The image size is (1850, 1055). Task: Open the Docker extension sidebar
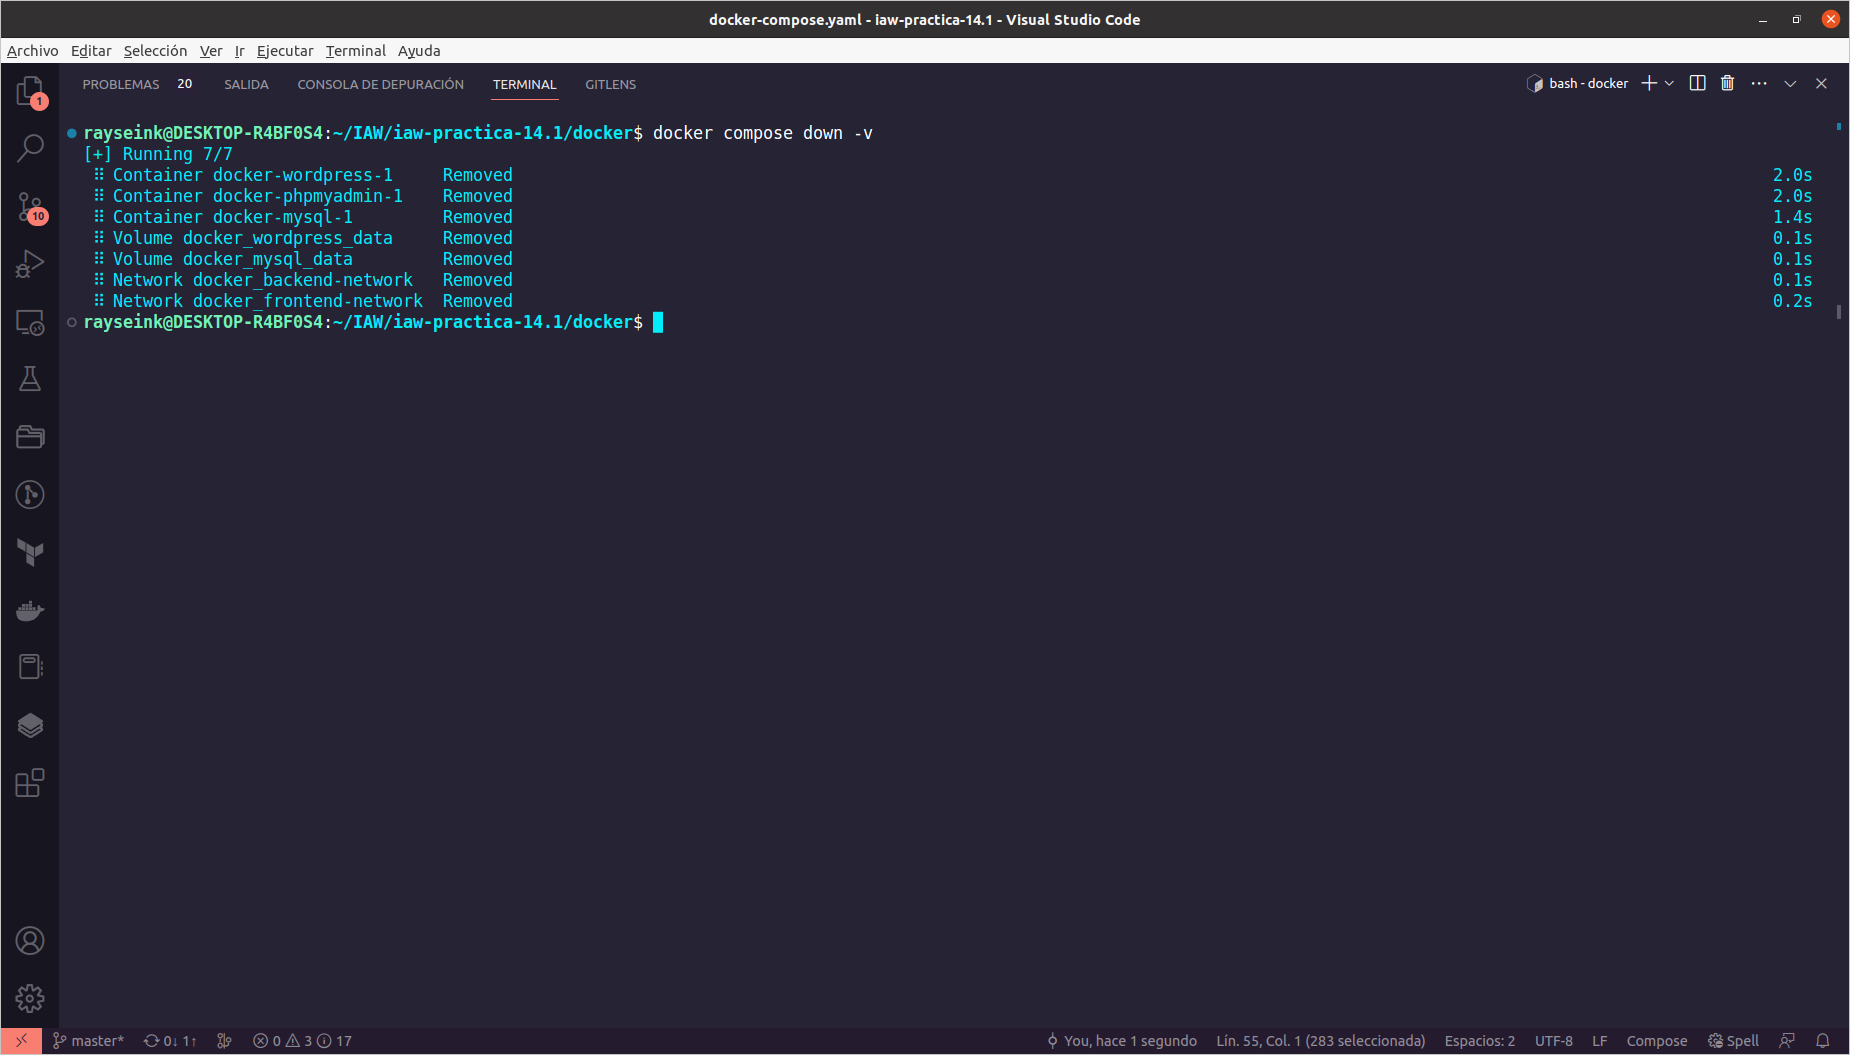30,610
